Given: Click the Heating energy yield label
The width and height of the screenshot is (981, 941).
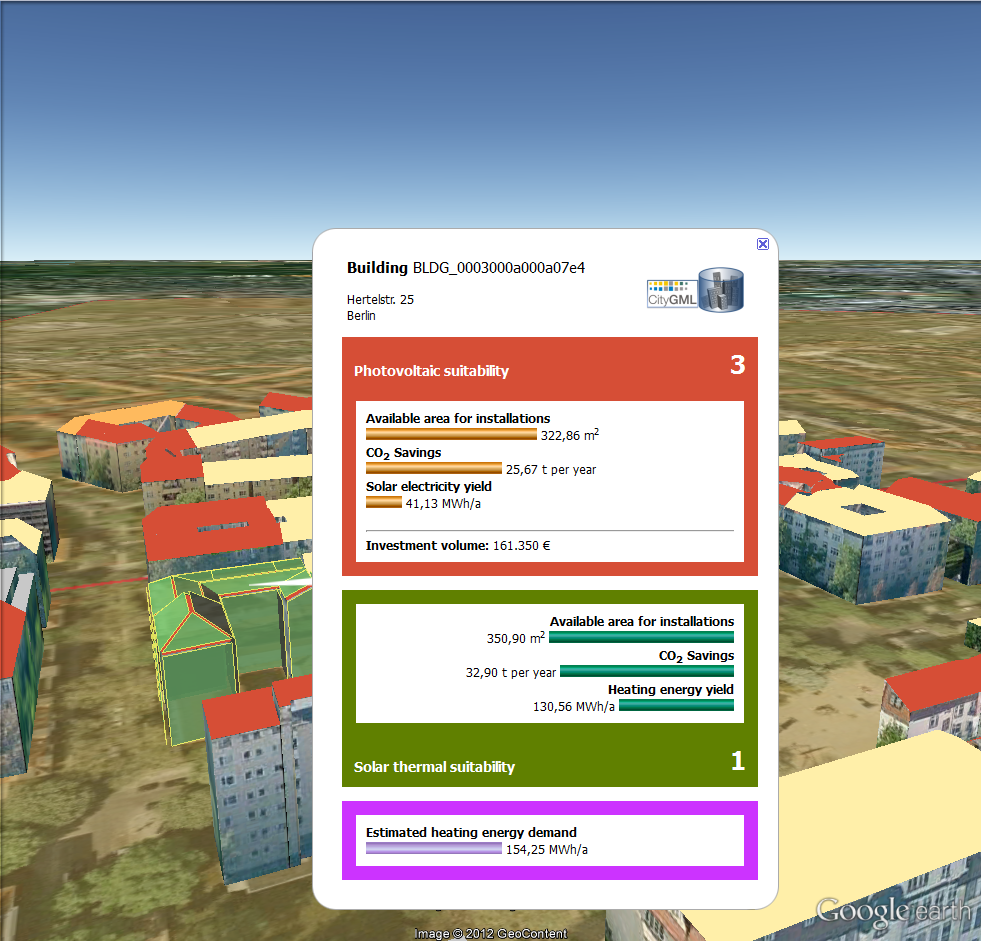Looking at the screenshot, I should (x=671, y=689).
